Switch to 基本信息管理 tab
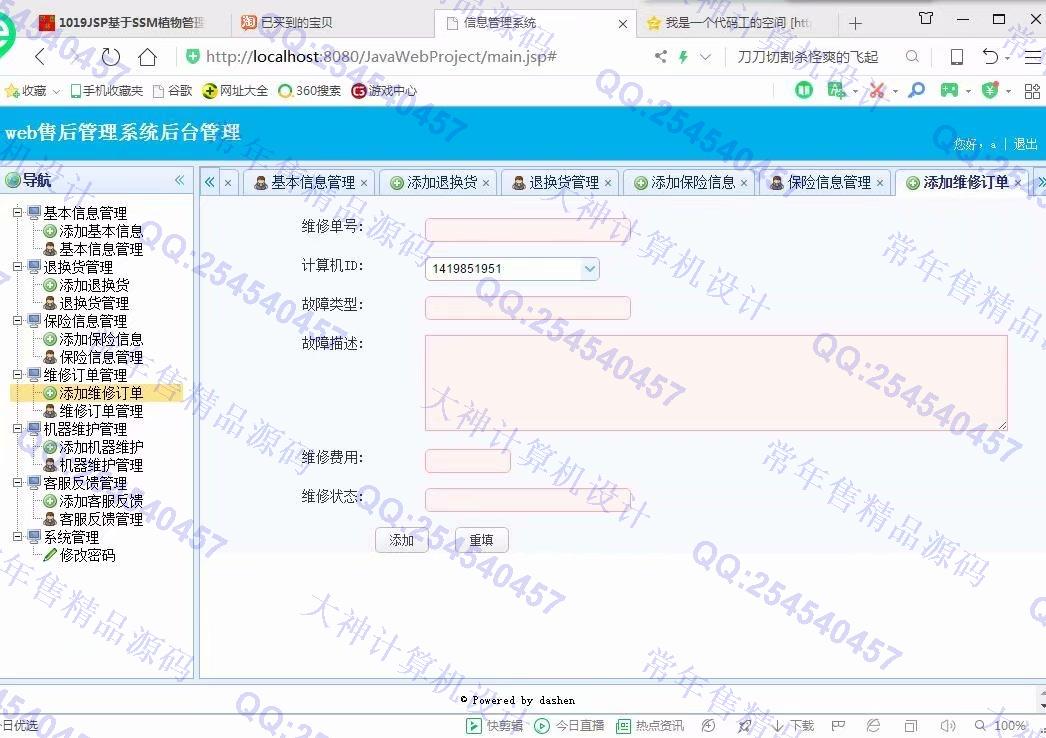Screen dimensions: 1046x738 tap(306, 183)
